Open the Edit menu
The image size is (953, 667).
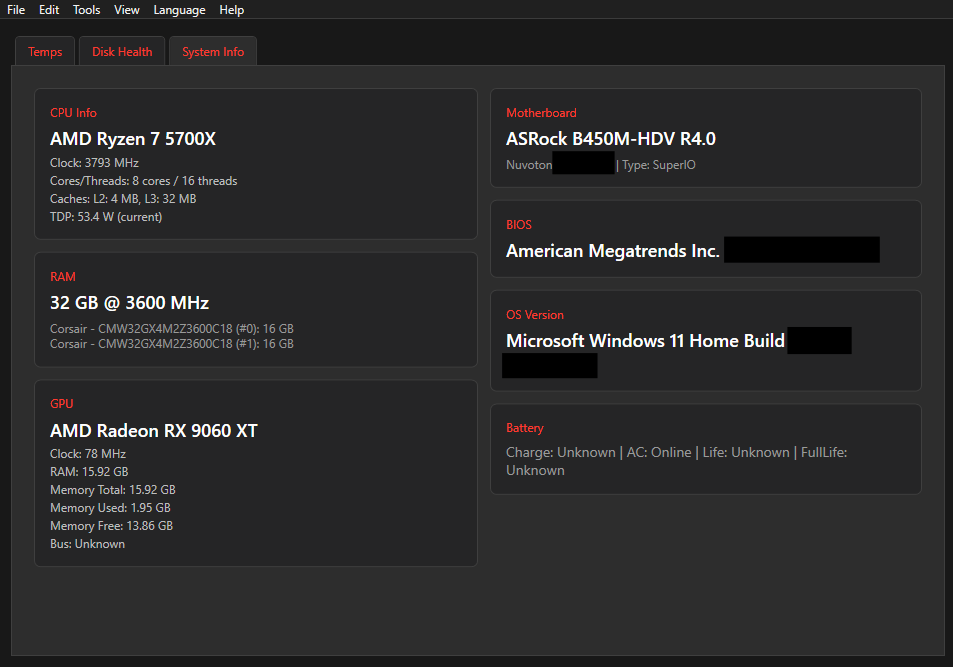click(49, 10)
